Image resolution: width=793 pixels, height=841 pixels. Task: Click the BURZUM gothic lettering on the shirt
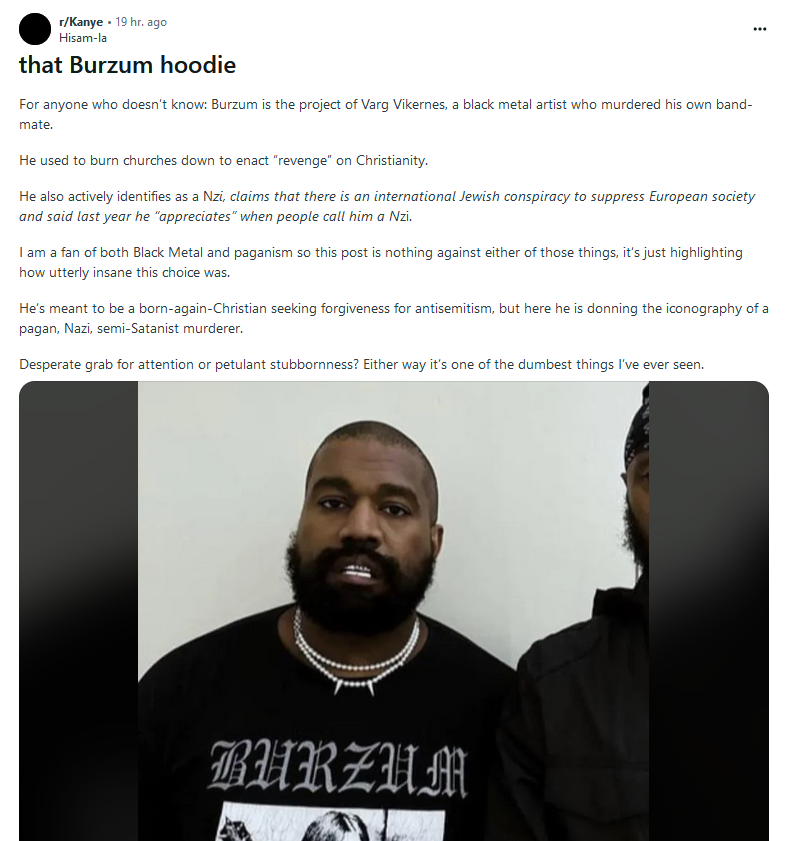[338, 768]
